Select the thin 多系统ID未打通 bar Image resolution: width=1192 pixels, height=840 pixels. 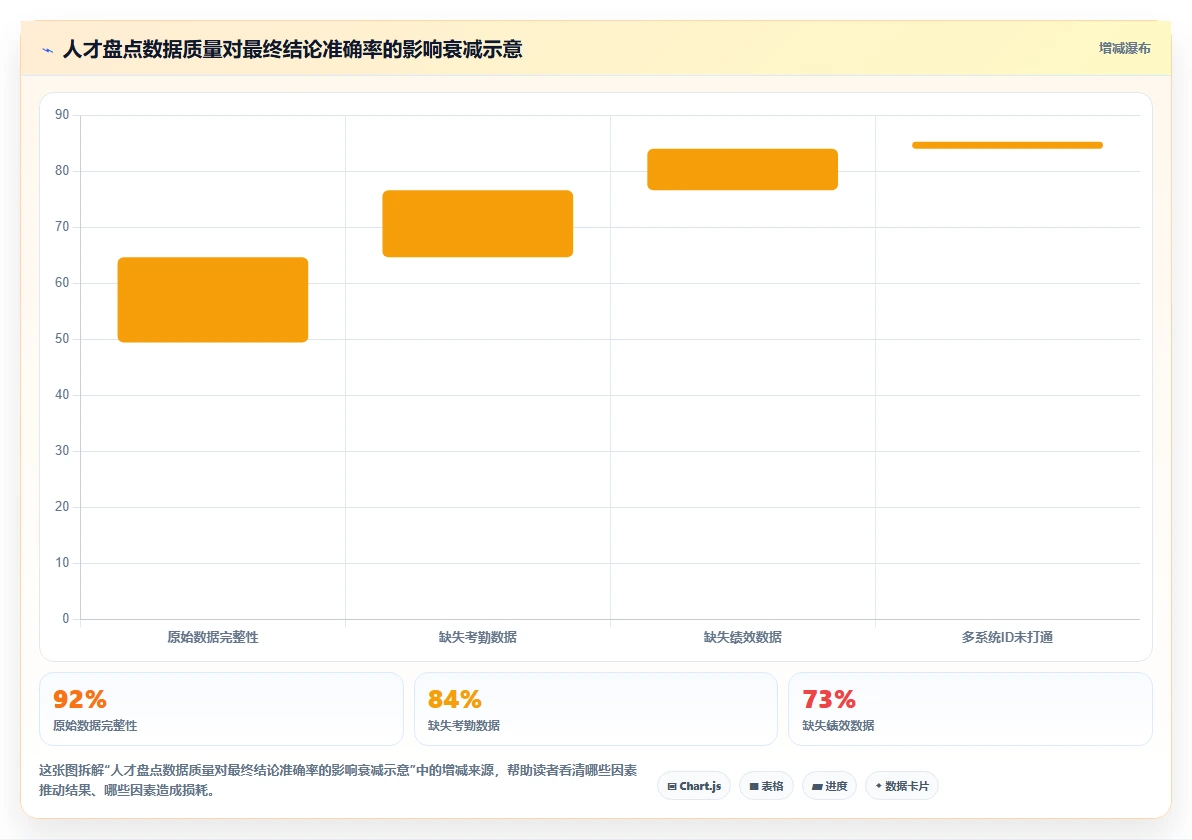pos(1007,145)
